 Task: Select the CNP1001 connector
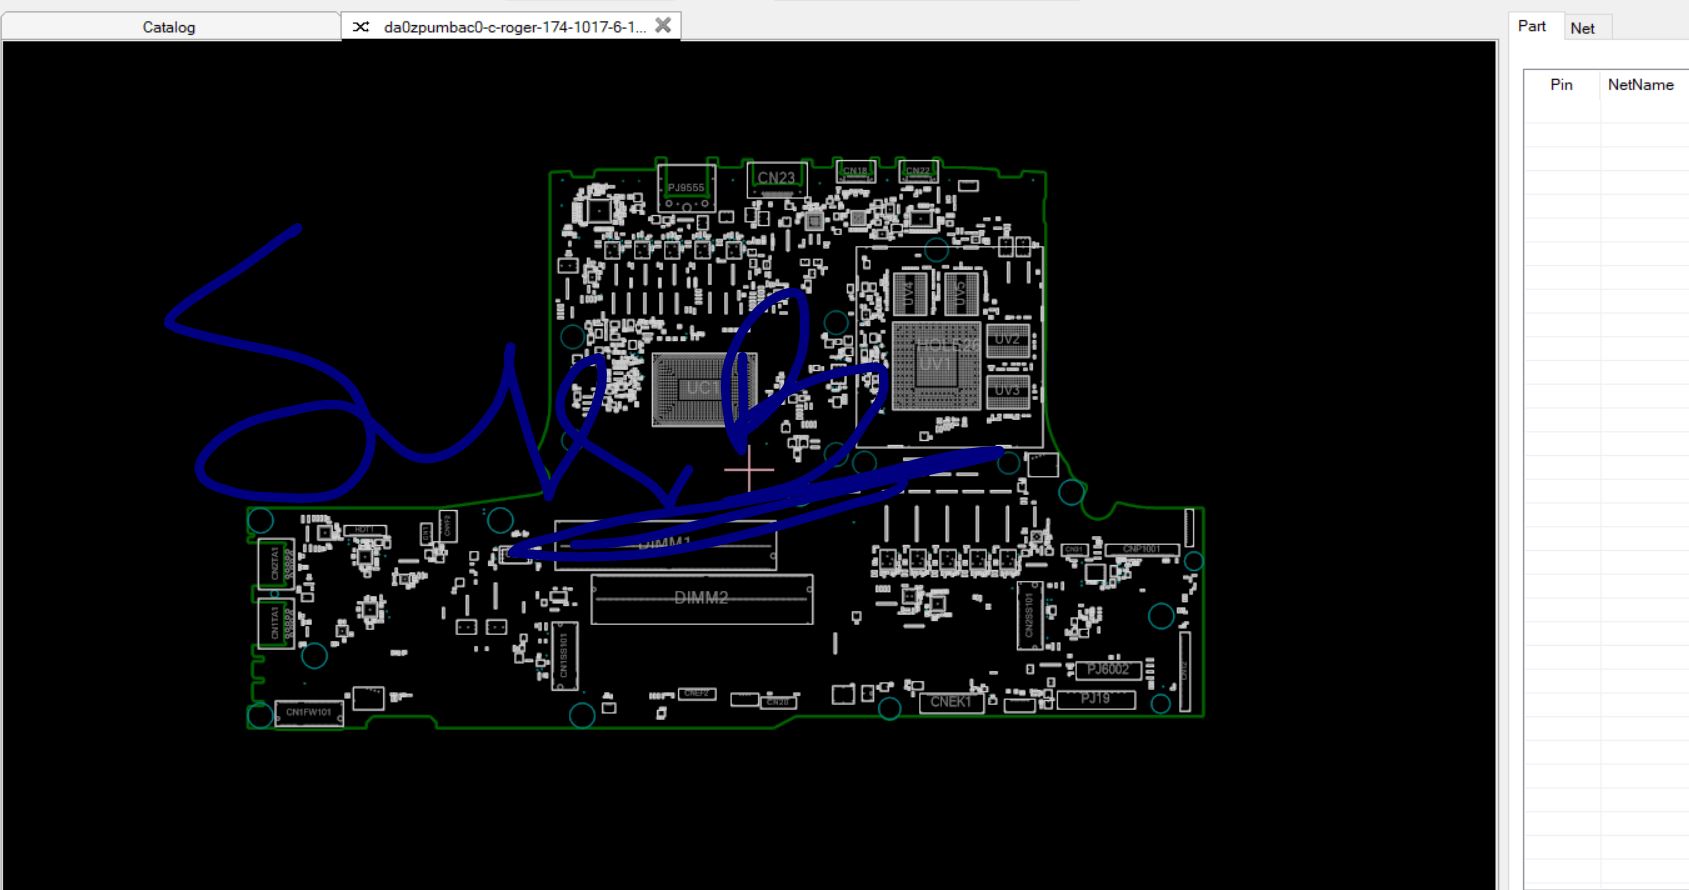[1141, 550]
